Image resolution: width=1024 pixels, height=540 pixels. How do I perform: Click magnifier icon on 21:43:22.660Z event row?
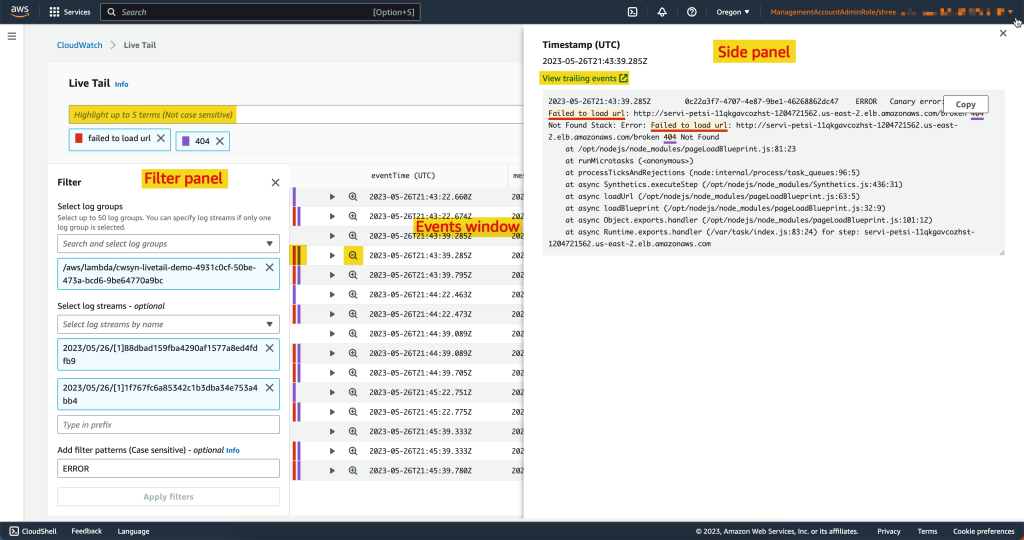coord(353,197)
